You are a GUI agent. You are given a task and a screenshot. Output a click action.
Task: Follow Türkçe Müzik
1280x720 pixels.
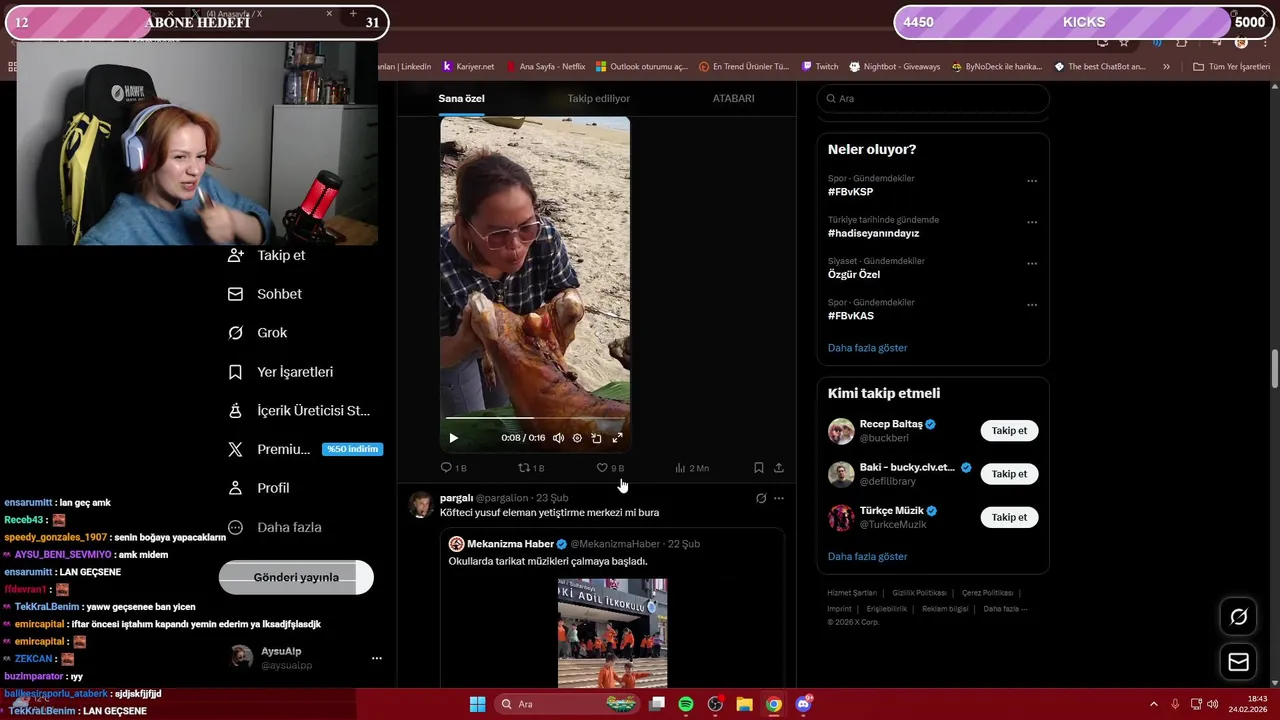pos(1009,517)
